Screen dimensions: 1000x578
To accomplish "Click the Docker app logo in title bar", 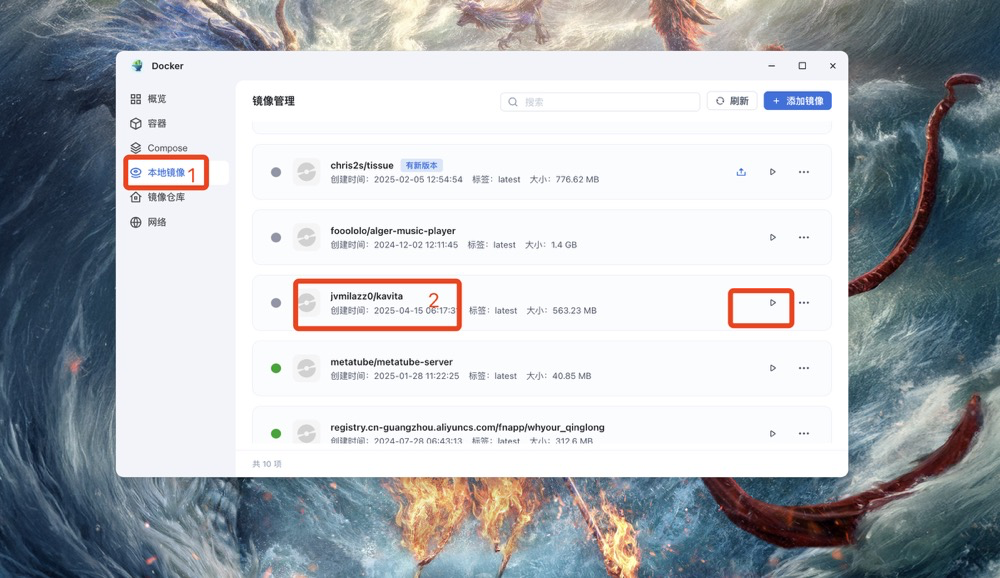I will pos(137,66).
